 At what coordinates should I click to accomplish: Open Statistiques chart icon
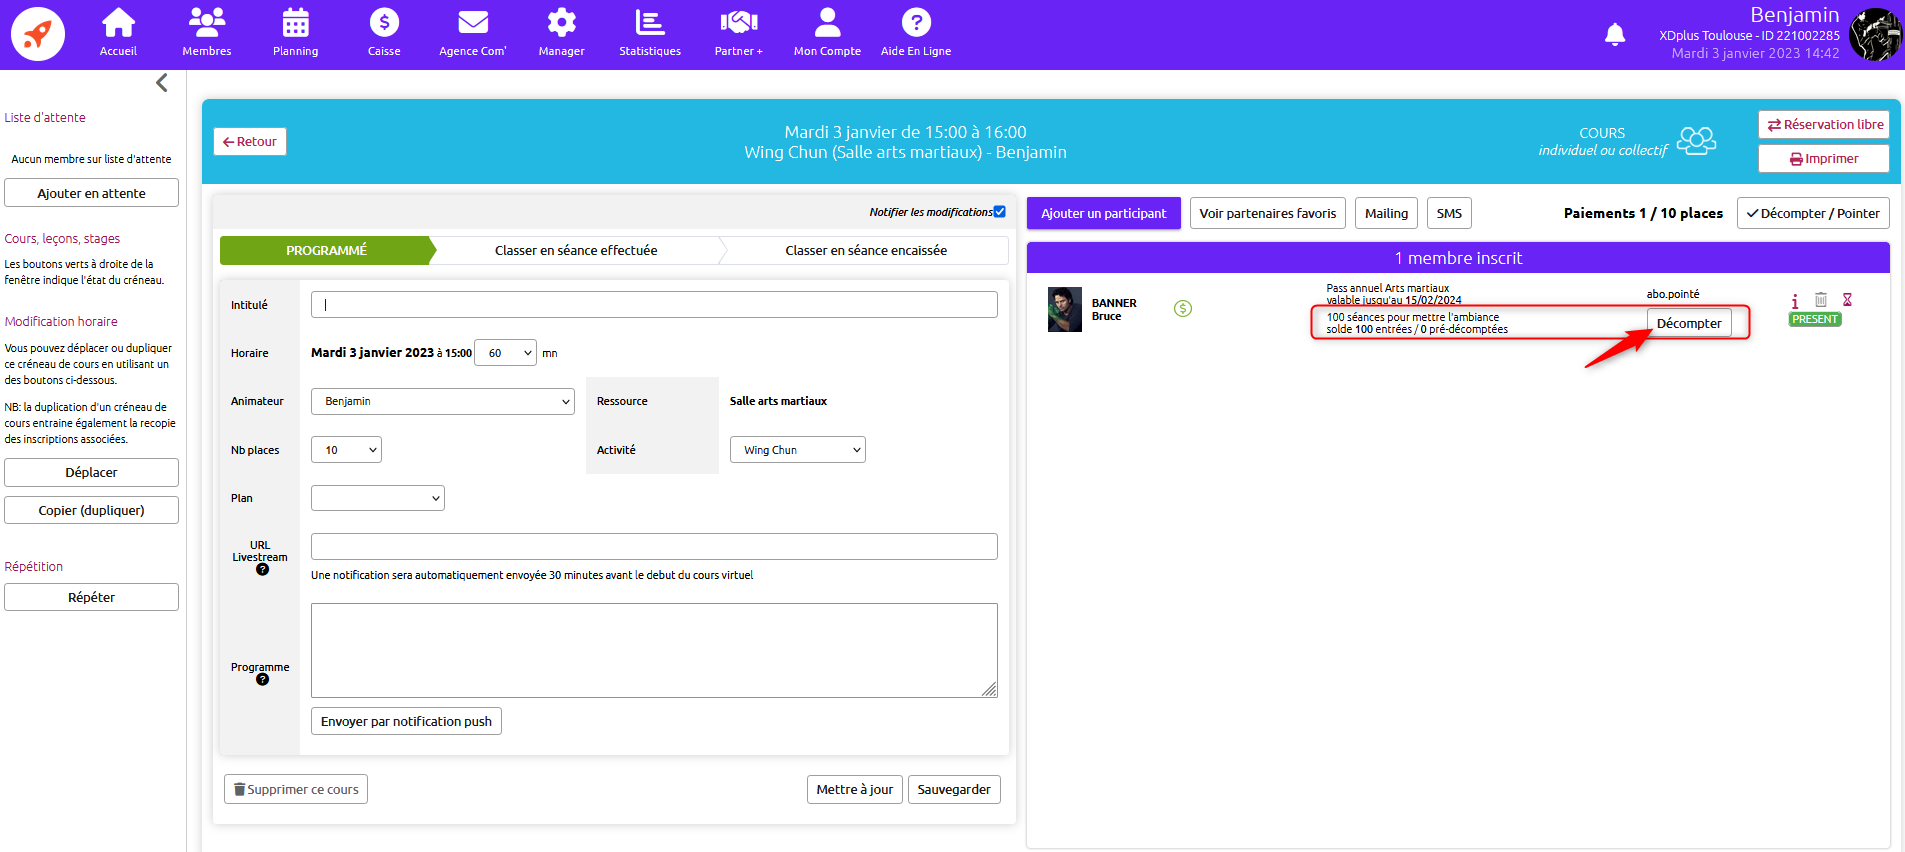[x=649, y=23]
